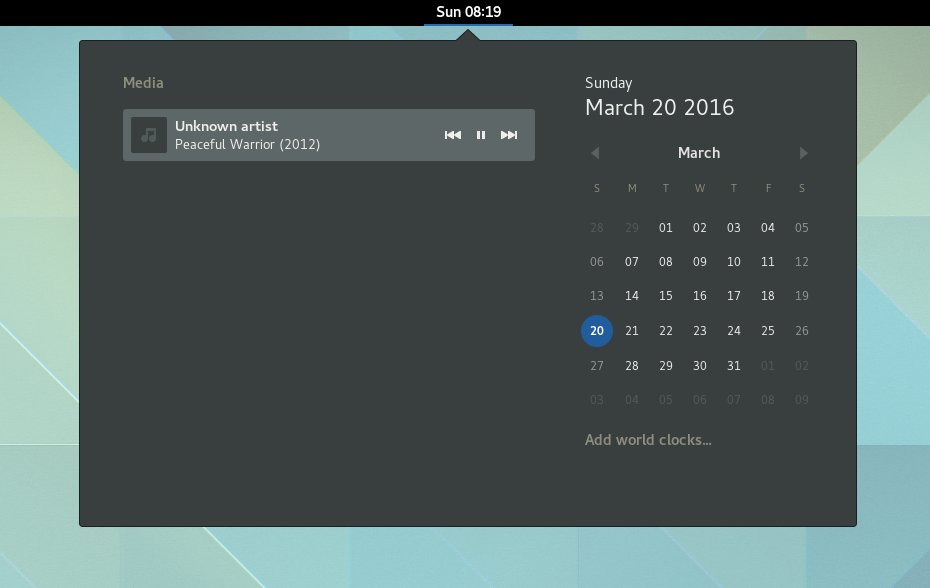
Task: Select day 11 in the calendar
Action: [767, 262]
